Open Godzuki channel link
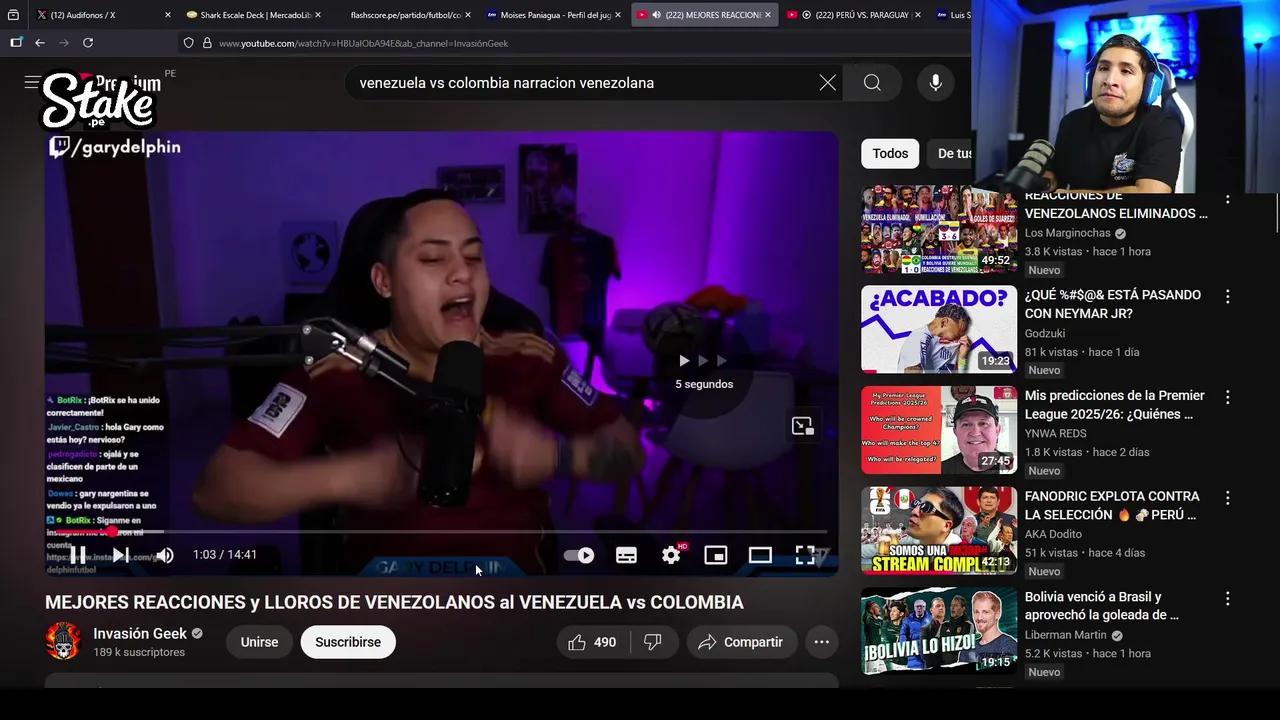This screenshot has height=720, width=1280. [1045, 333]
